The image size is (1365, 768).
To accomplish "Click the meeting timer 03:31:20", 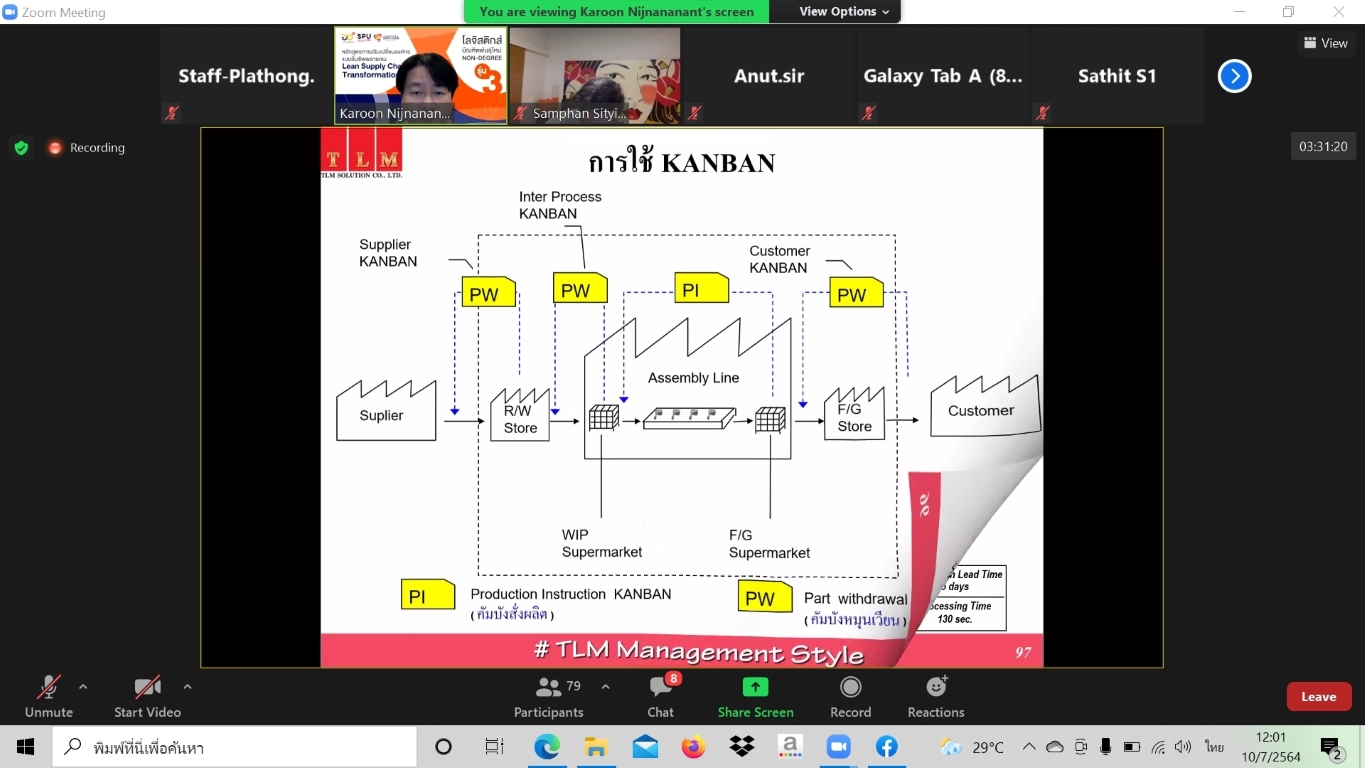I will [1323, 147].
